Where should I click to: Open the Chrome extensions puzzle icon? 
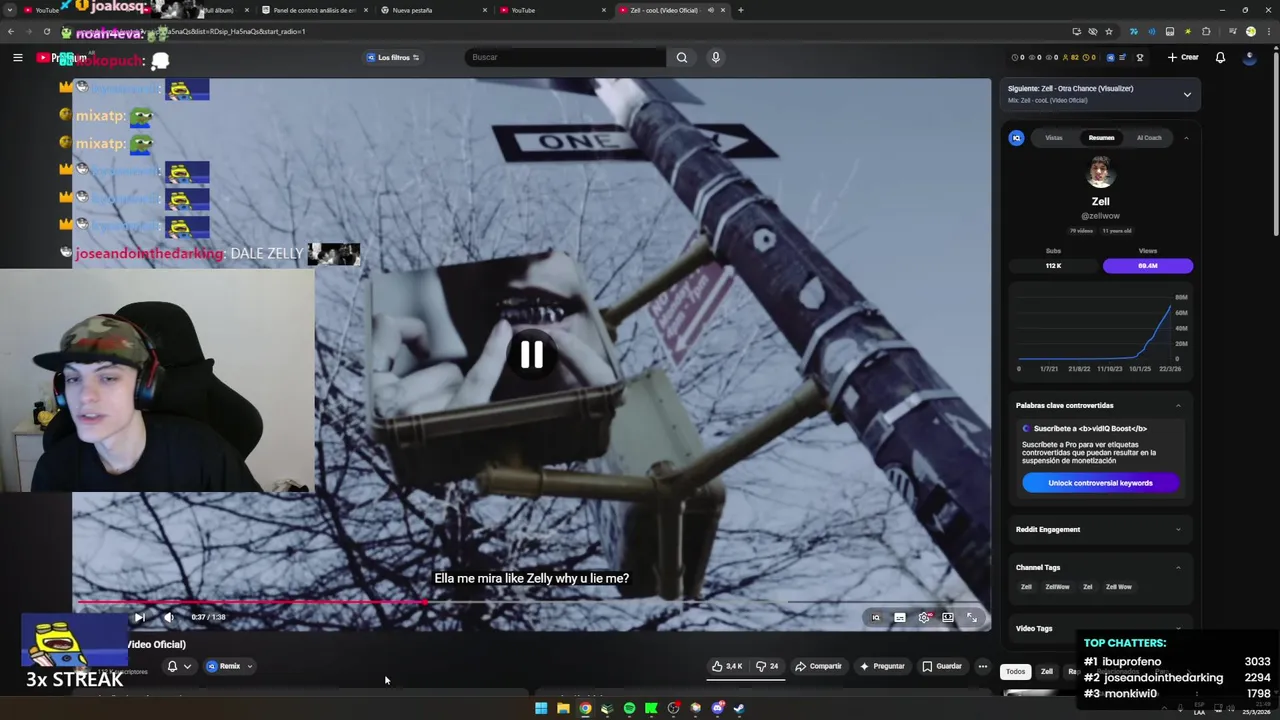tap(1207, 31)
